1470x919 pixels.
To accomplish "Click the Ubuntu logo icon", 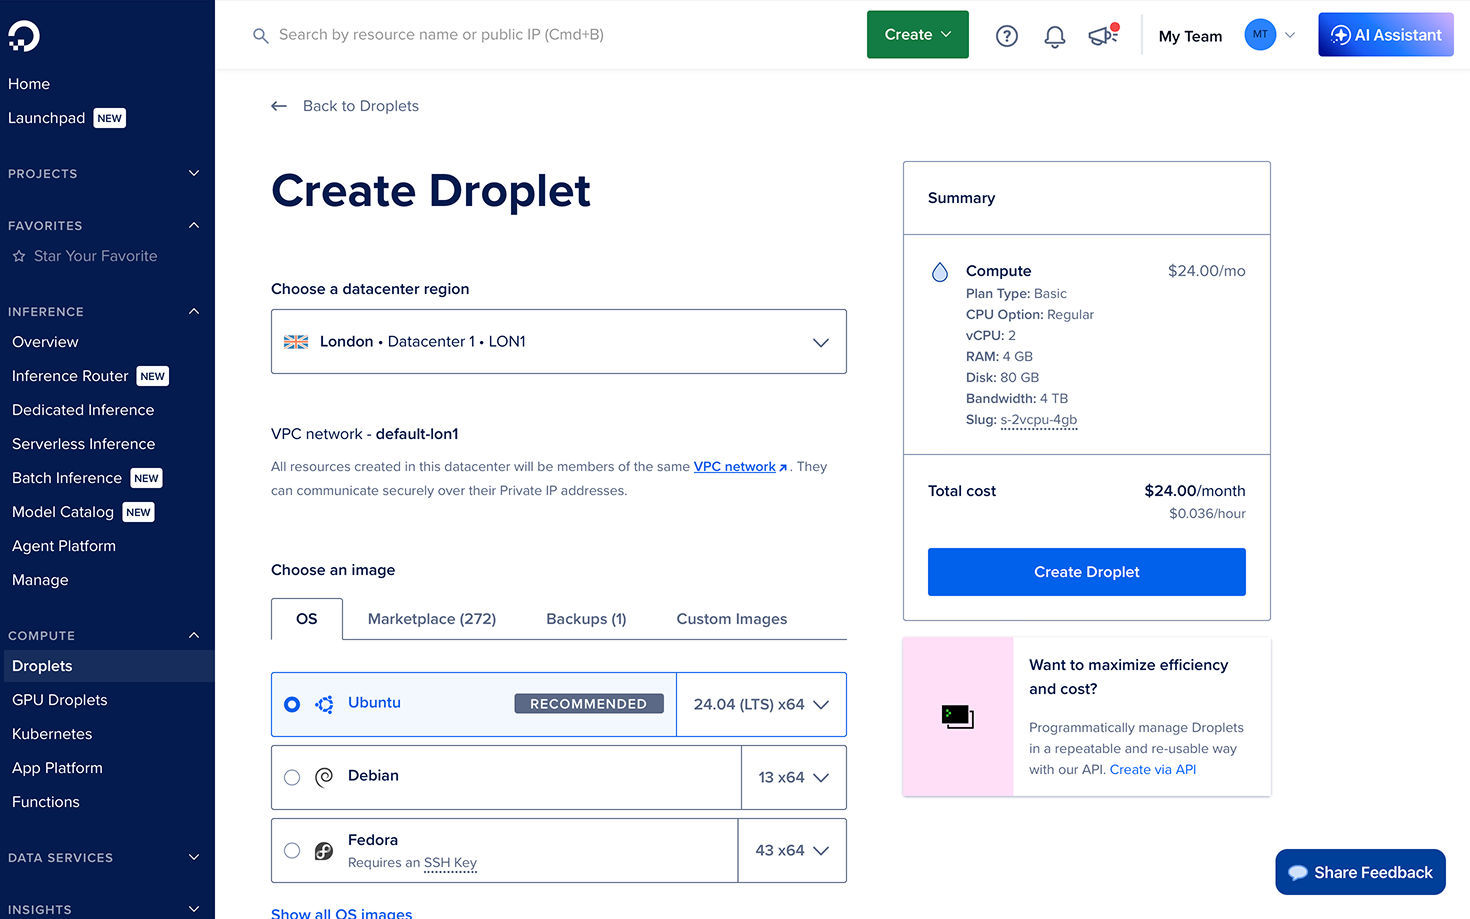I will [324, 704].
